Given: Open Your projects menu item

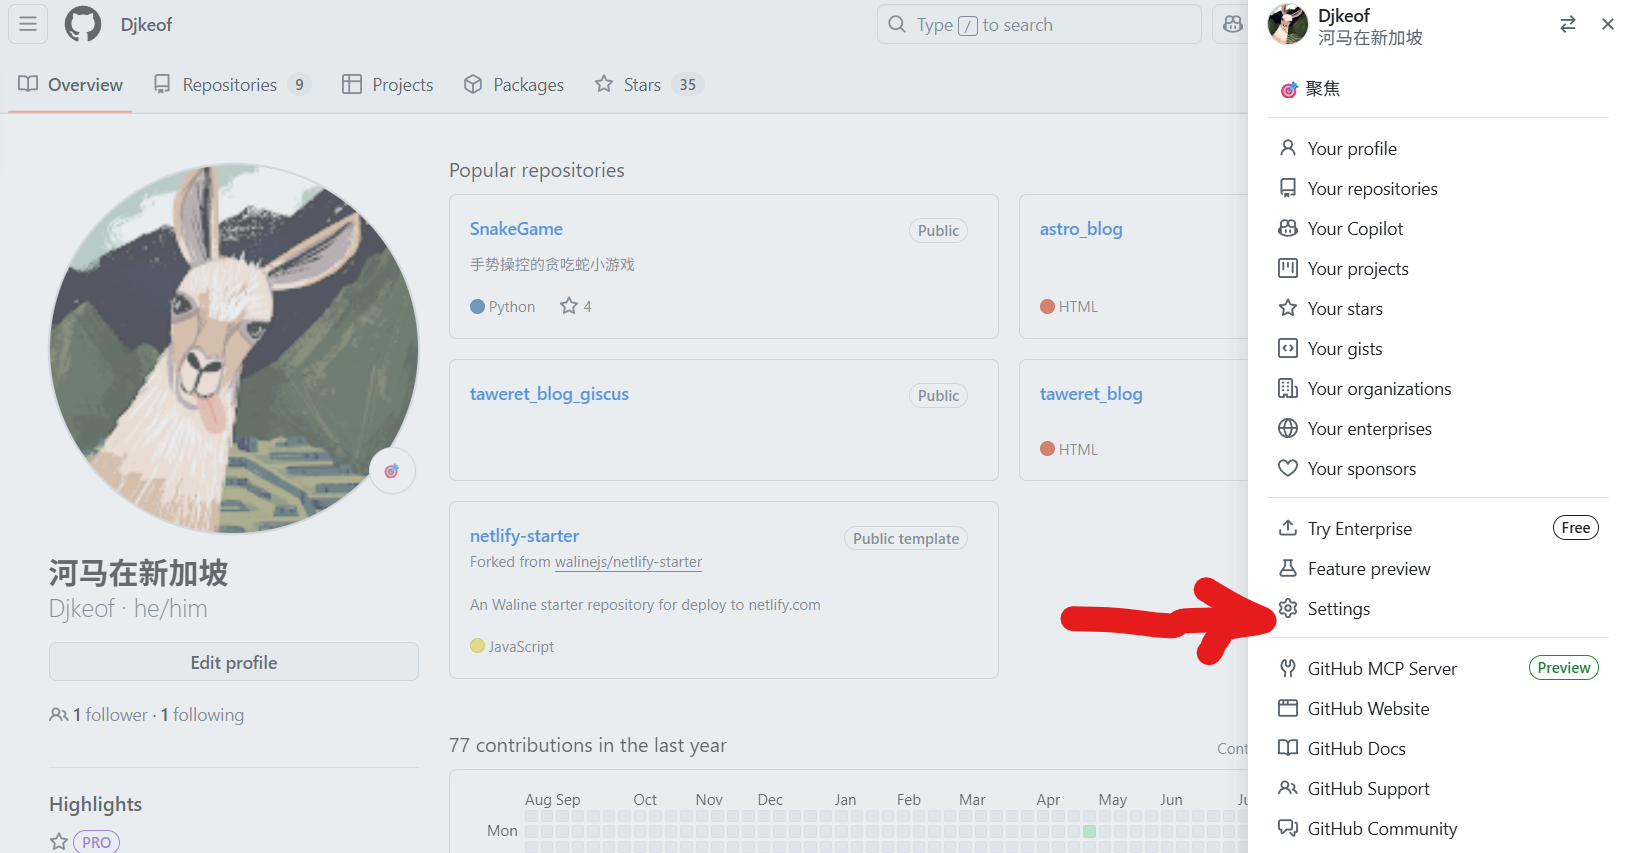Looking at the screenshot, I should point(1438,268).
